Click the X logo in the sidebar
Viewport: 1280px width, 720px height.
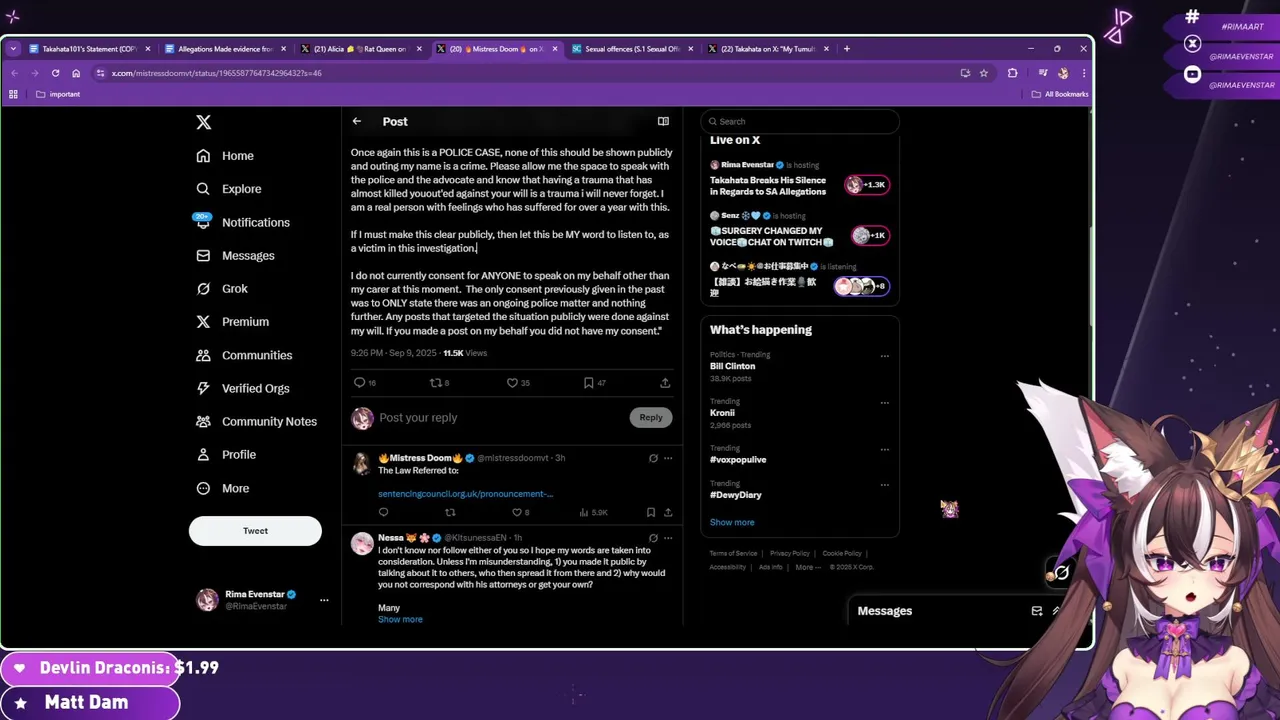click(203, 122)
